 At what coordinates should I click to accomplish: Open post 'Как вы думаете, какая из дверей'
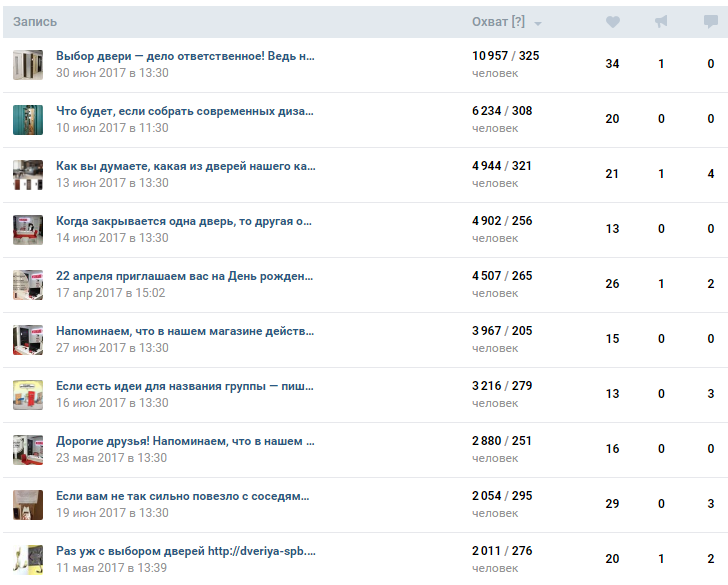tap(185, 166)
